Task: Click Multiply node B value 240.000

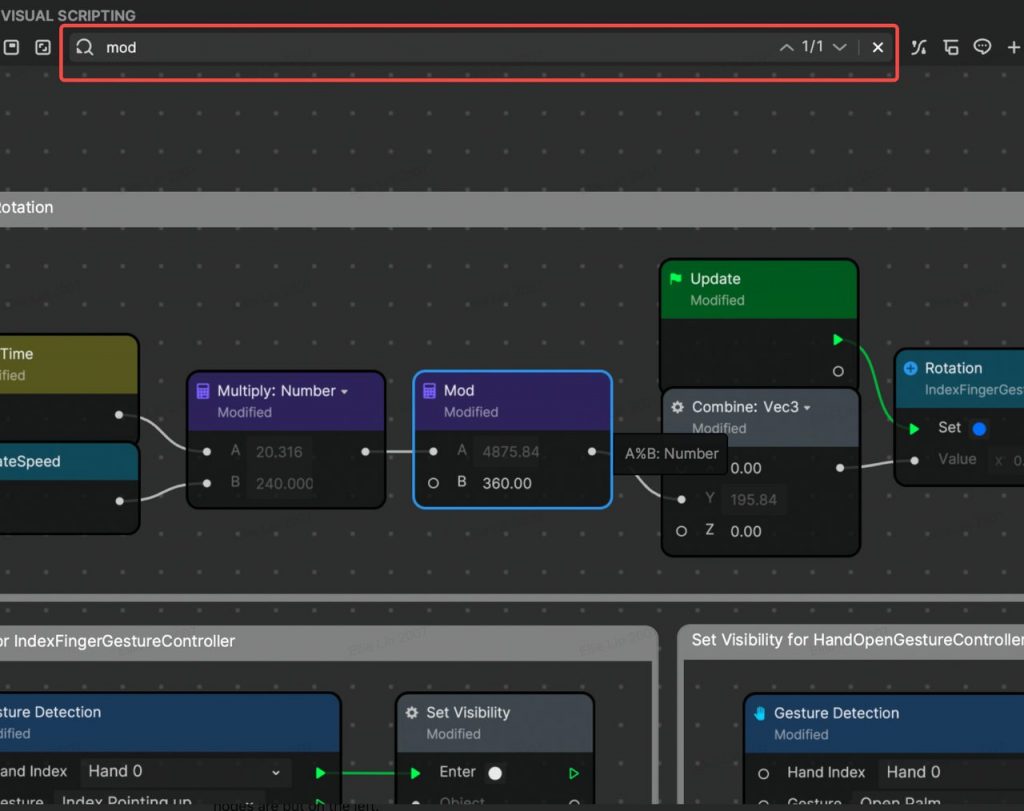Action: point(284,483)
